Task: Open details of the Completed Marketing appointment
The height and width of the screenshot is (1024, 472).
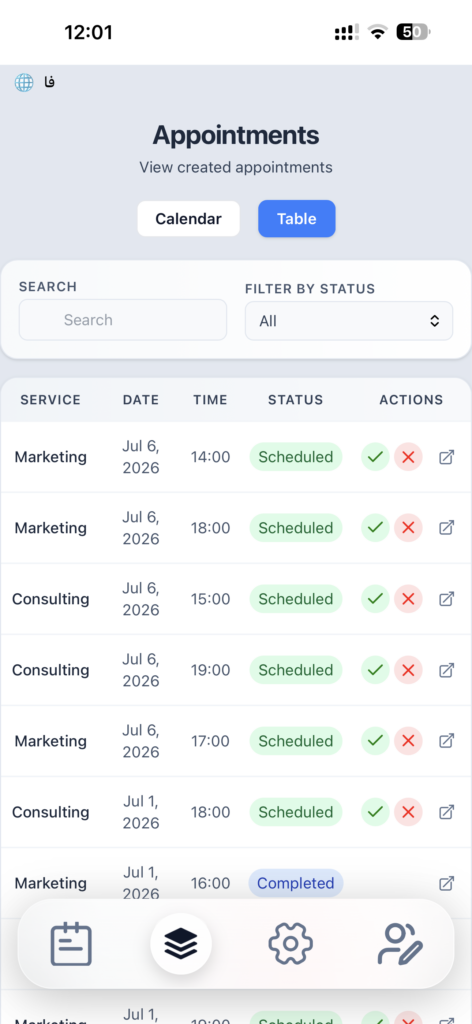Action: (447, 884)
